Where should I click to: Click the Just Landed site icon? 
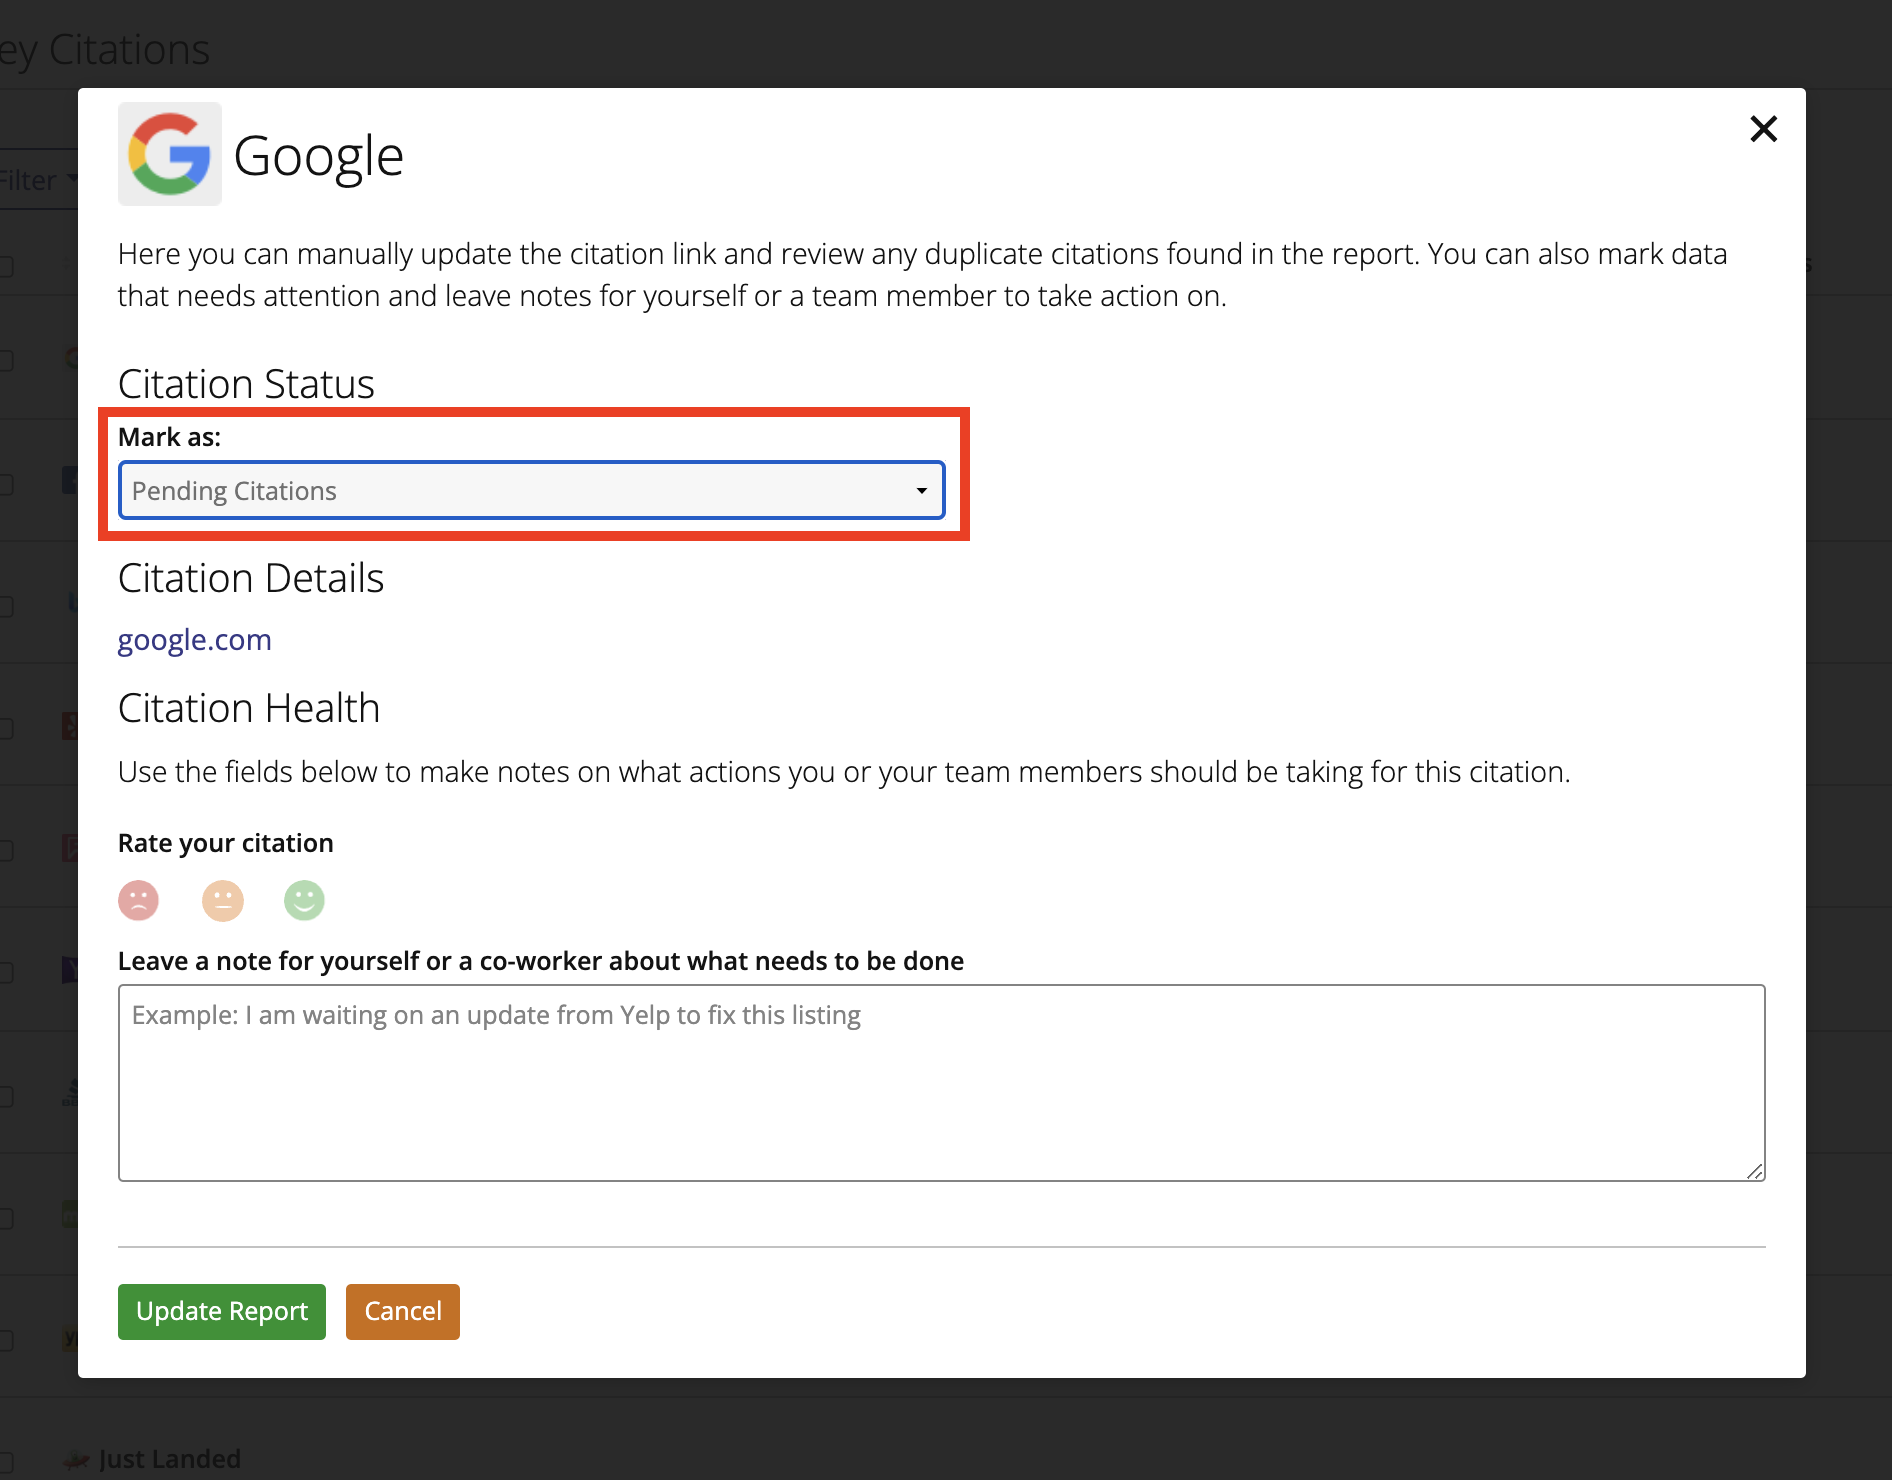click(x=76, y=1460)
